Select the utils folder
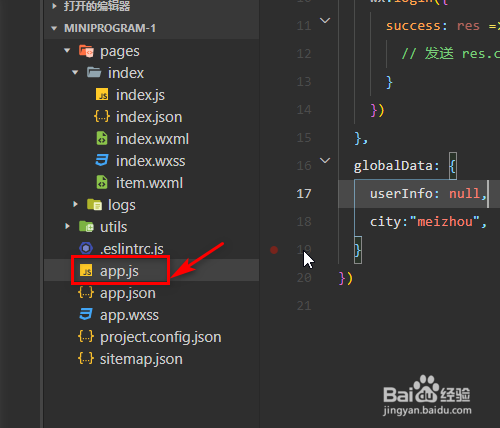The height and width of the screenshot is (428, 500). click(114, 227)
